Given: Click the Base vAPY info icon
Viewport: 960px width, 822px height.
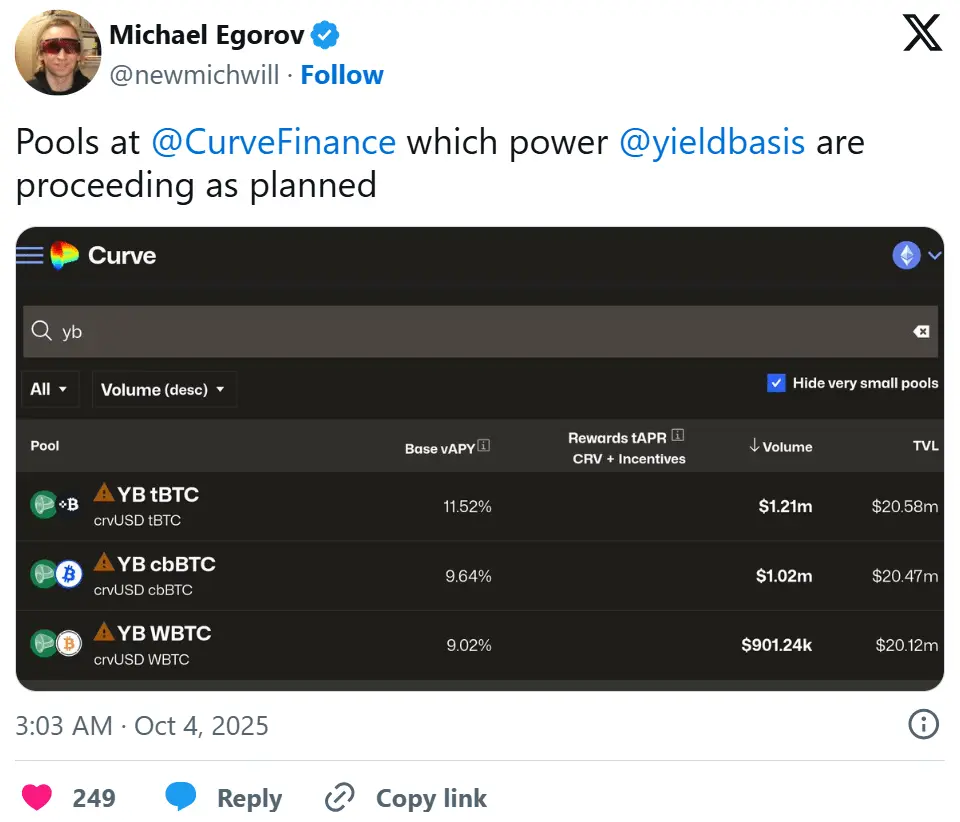Looking at the screenshot, I should (x=484, y=447).
